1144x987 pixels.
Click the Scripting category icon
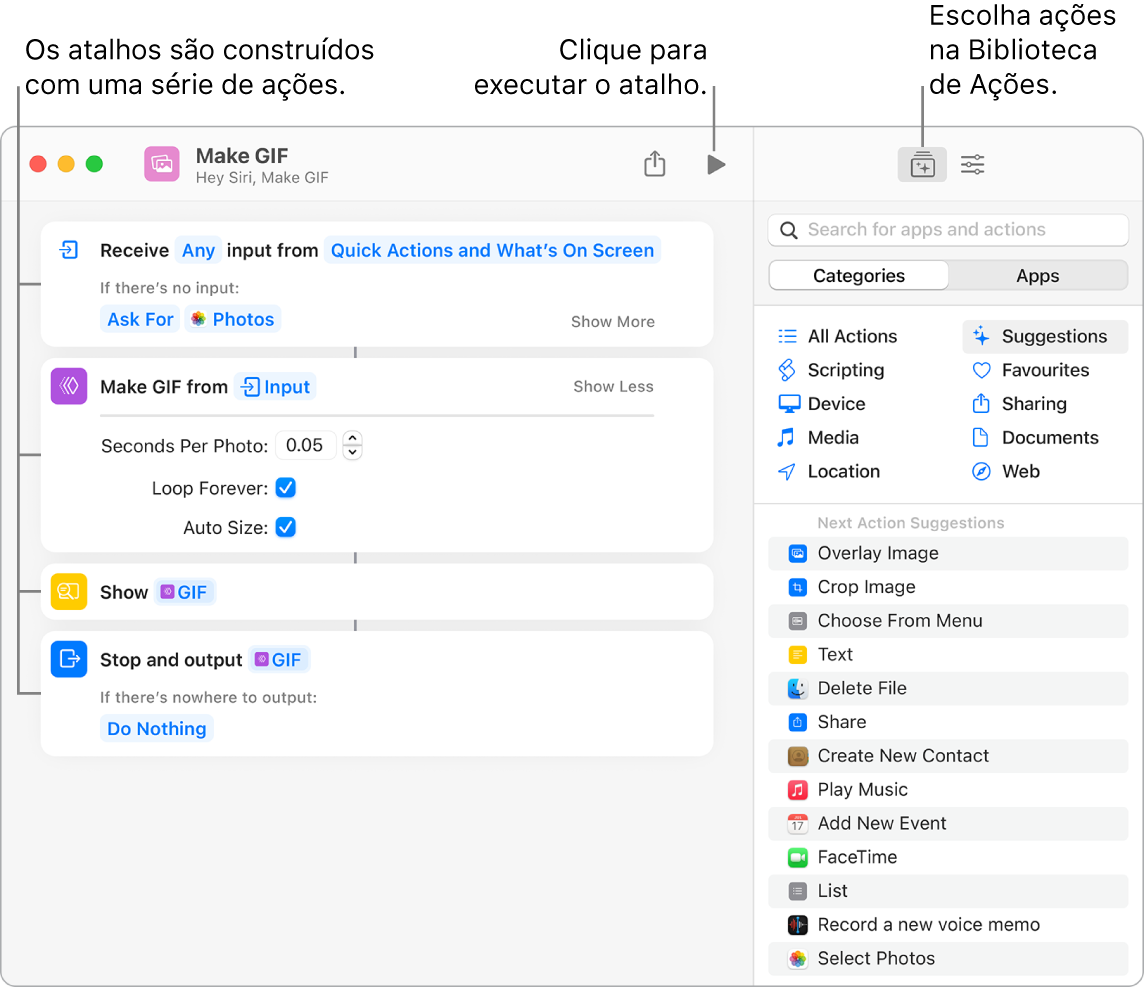point(789,370)
